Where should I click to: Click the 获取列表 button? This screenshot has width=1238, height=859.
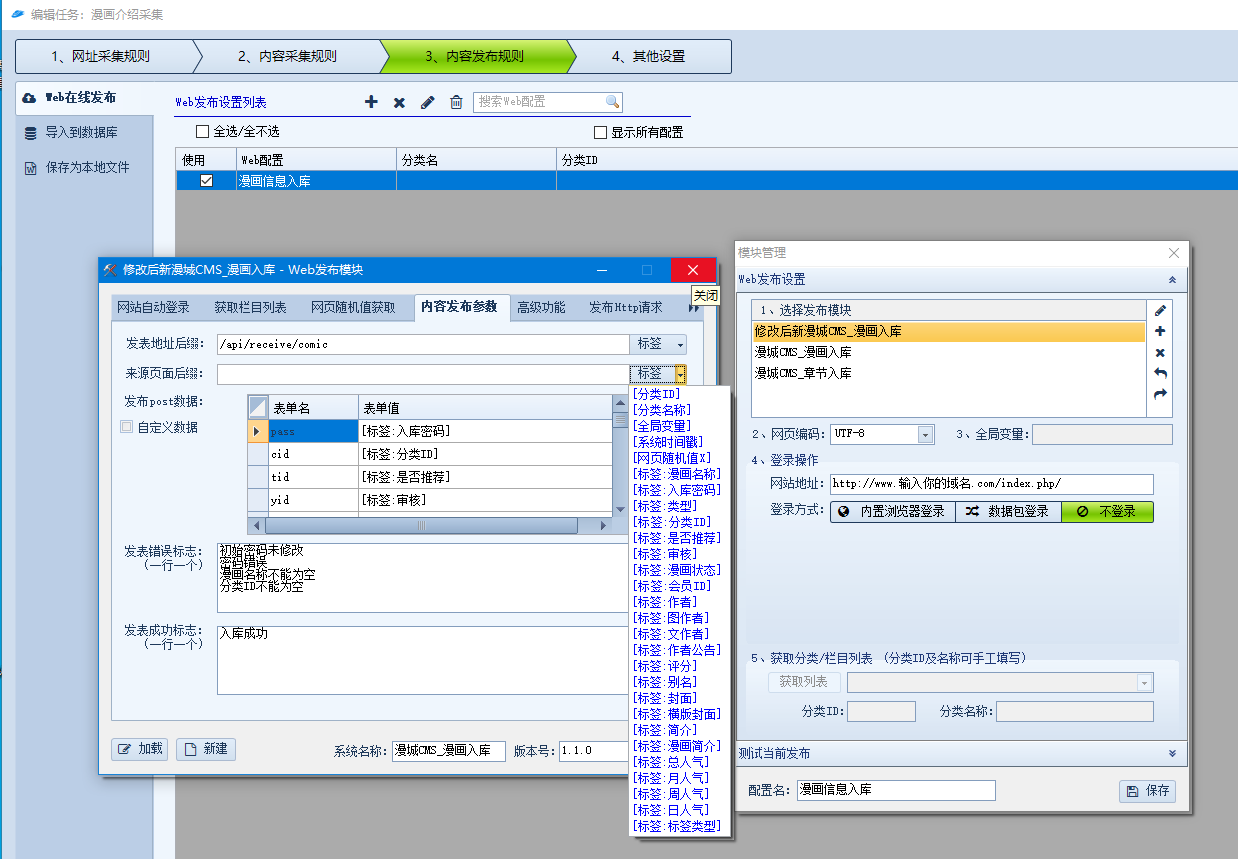[804, 682]
